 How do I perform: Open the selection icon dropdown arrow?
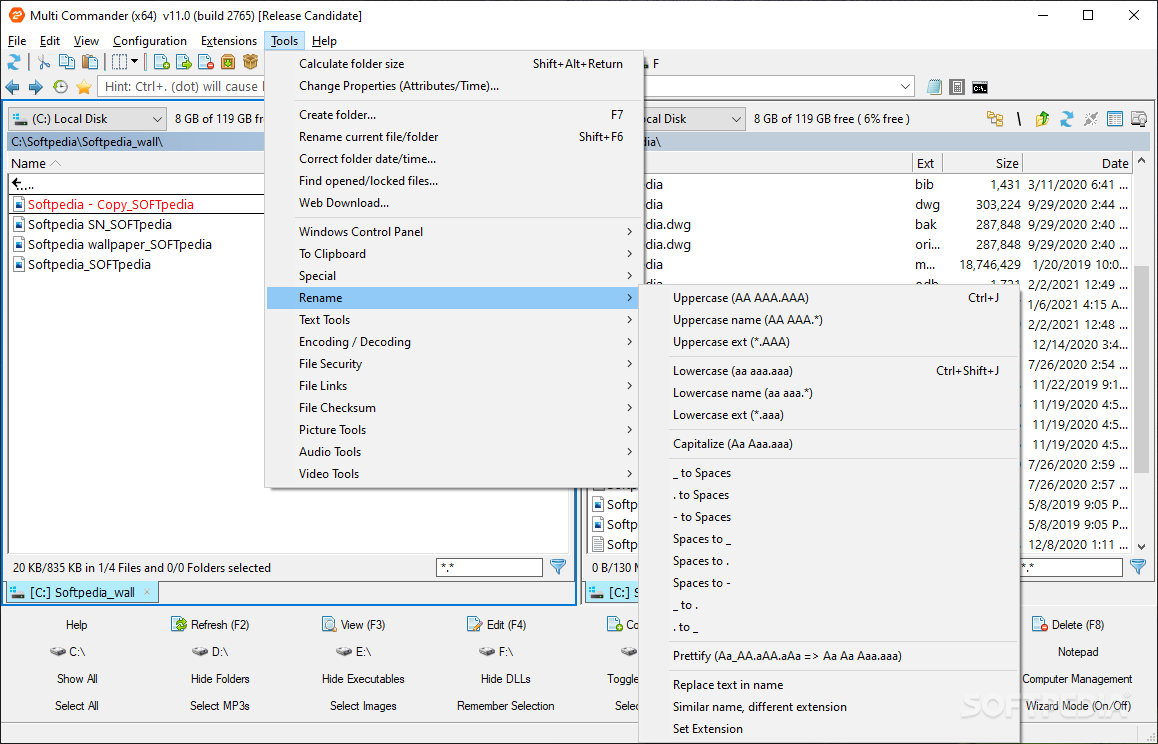click(134, 63)
